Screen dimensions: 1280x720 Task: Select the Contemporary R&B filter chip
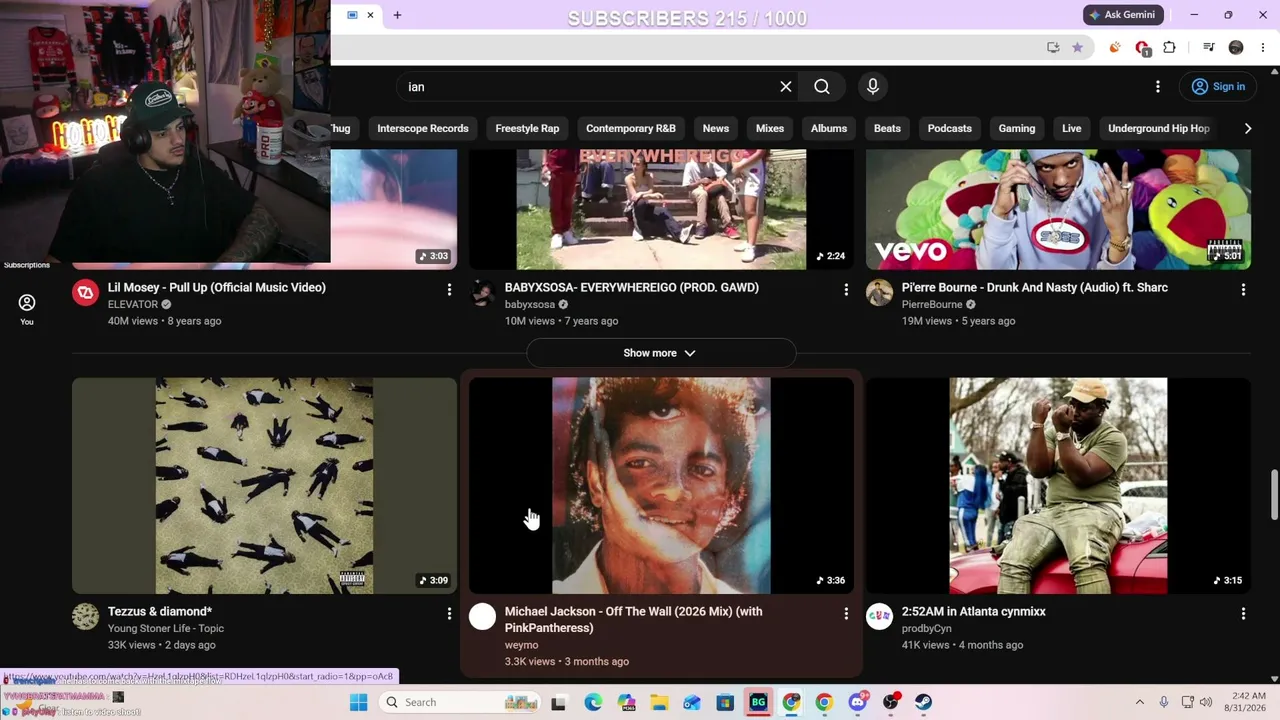click(x=631, y=128)
